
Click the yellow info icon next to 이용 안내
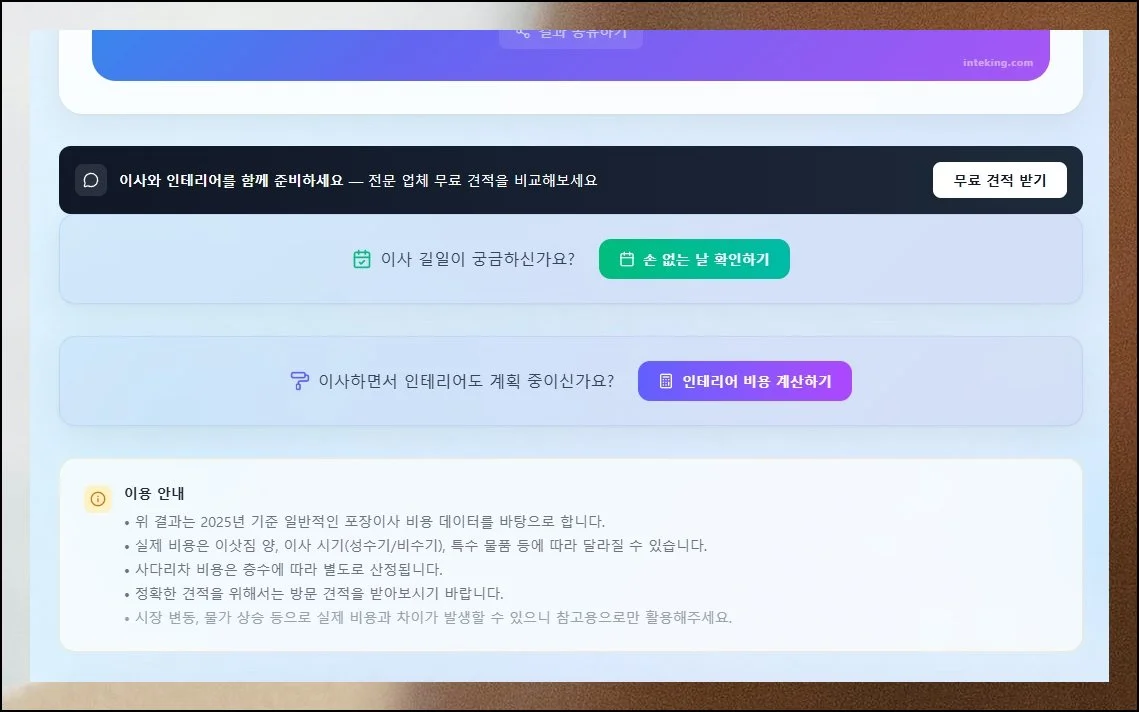click(98, 498)
